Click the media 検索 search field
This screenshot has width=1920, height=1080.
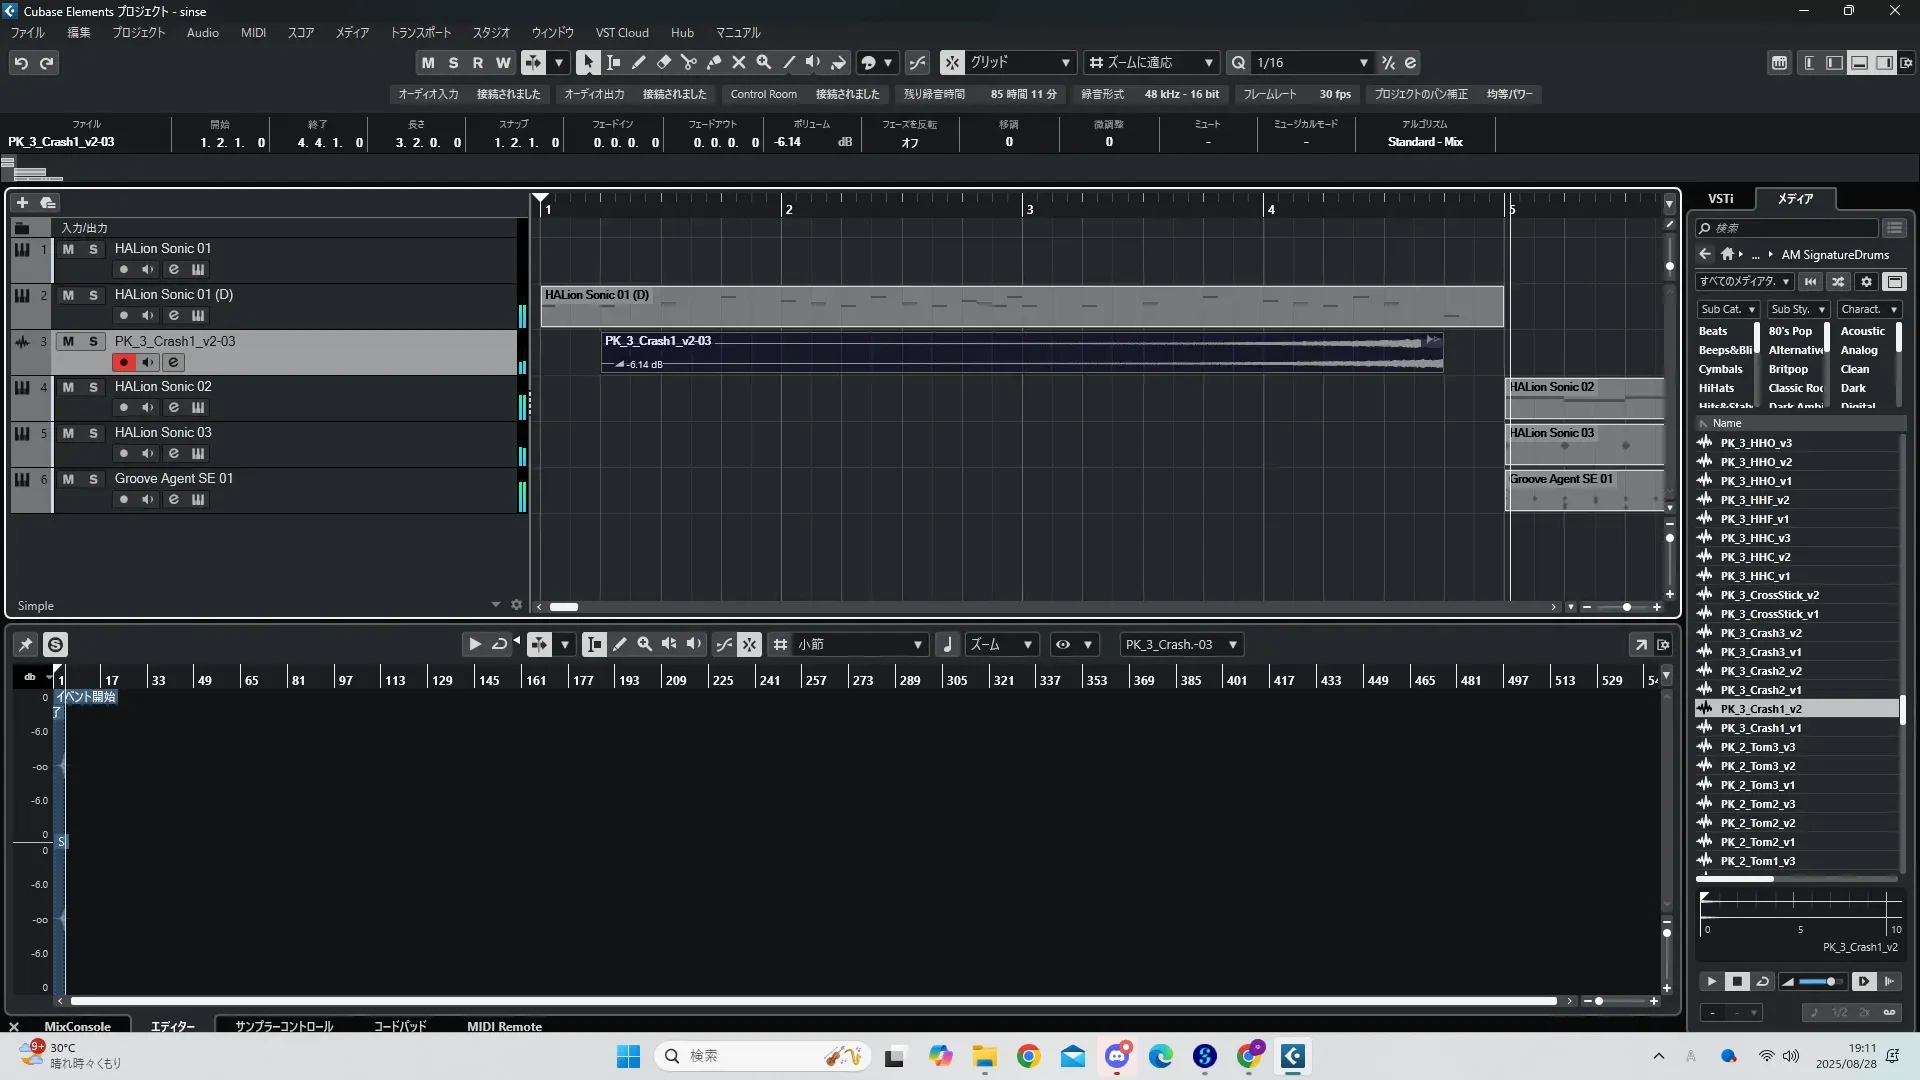(x=1790, y=228)
